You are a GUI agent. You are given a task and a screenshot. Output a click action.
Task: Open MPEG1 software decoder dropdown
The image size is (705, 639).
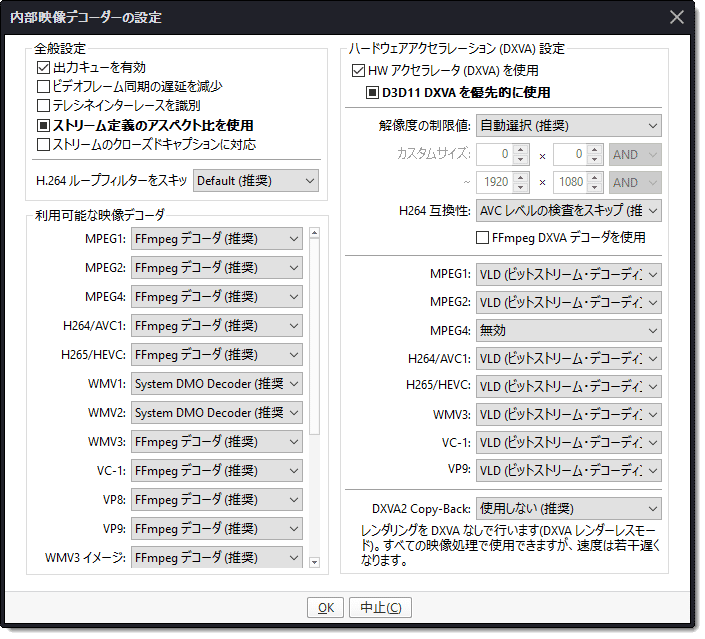[217, 239]
